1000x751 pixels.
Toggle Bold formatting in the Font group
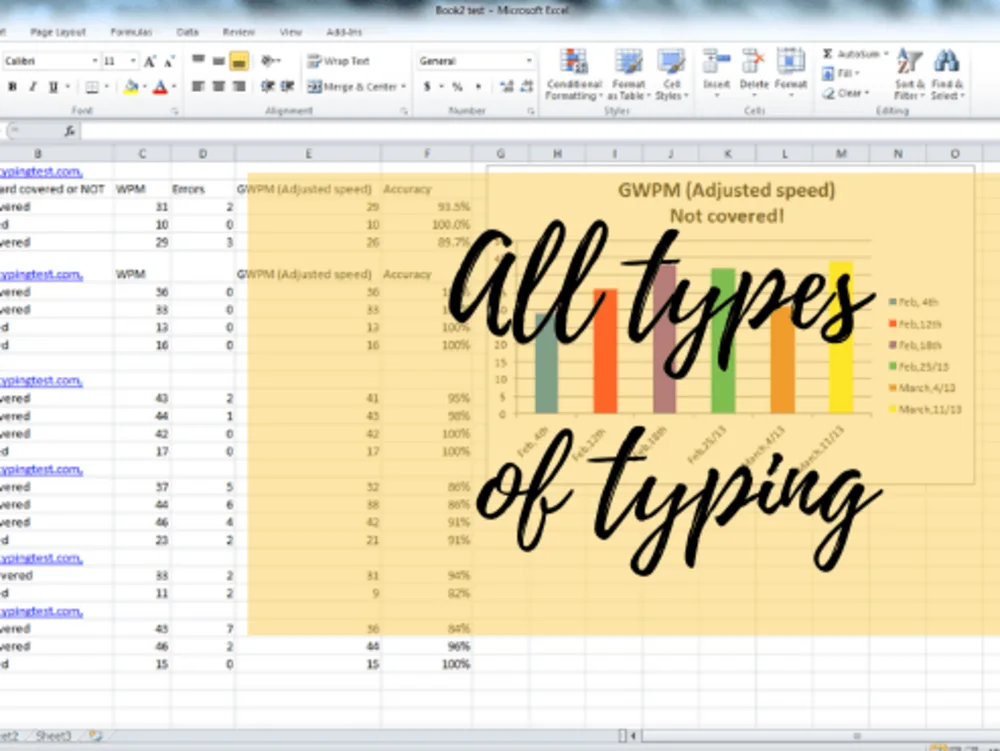(12, 87)
